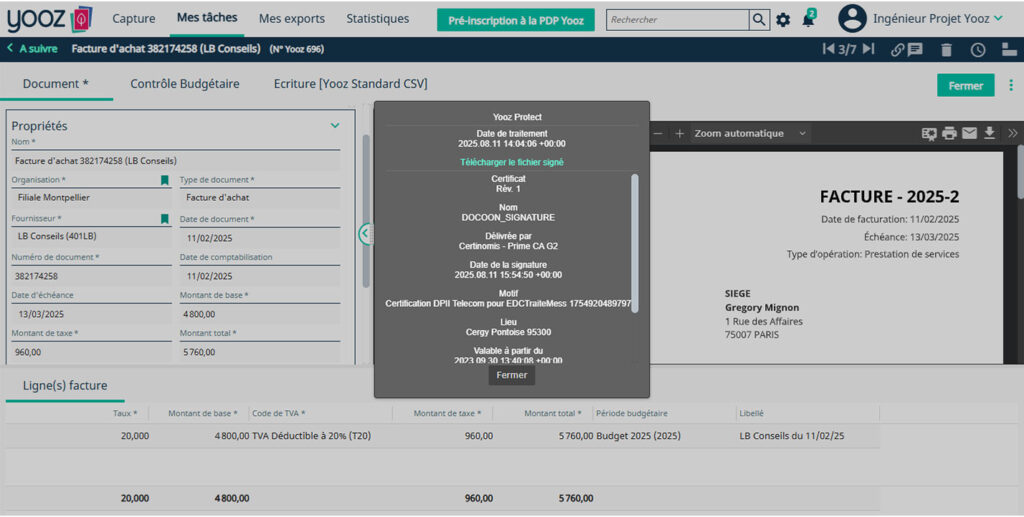Viewport: 1024px width, 517px height.
Task: Click the certificate icon in viewer toolbar
Action: (x=929, y=133)
